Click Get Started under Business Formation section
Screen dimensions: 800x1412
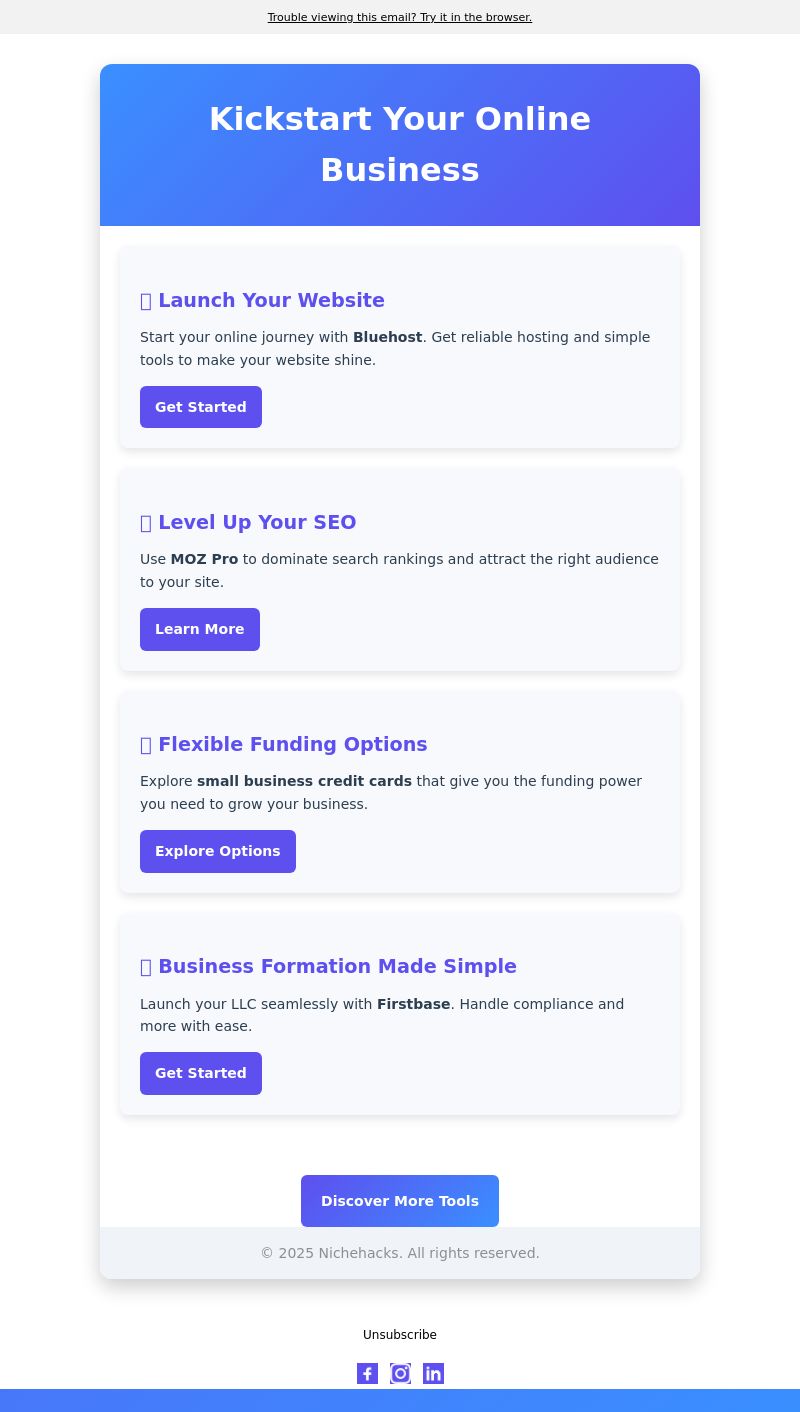[201, 1073]
